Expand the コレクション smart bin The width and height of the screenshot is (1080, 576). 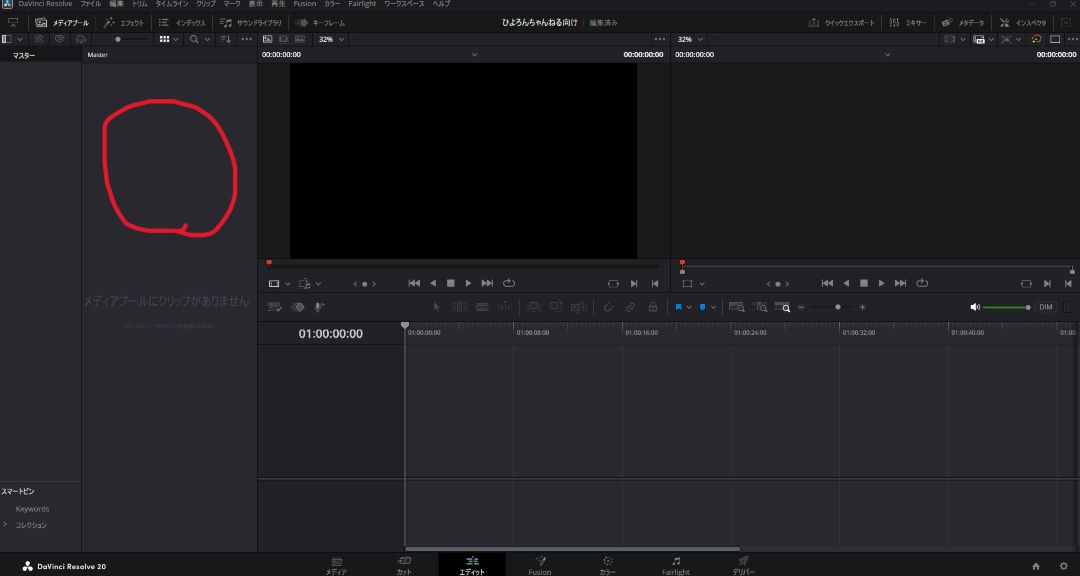[x=5, y=524]
